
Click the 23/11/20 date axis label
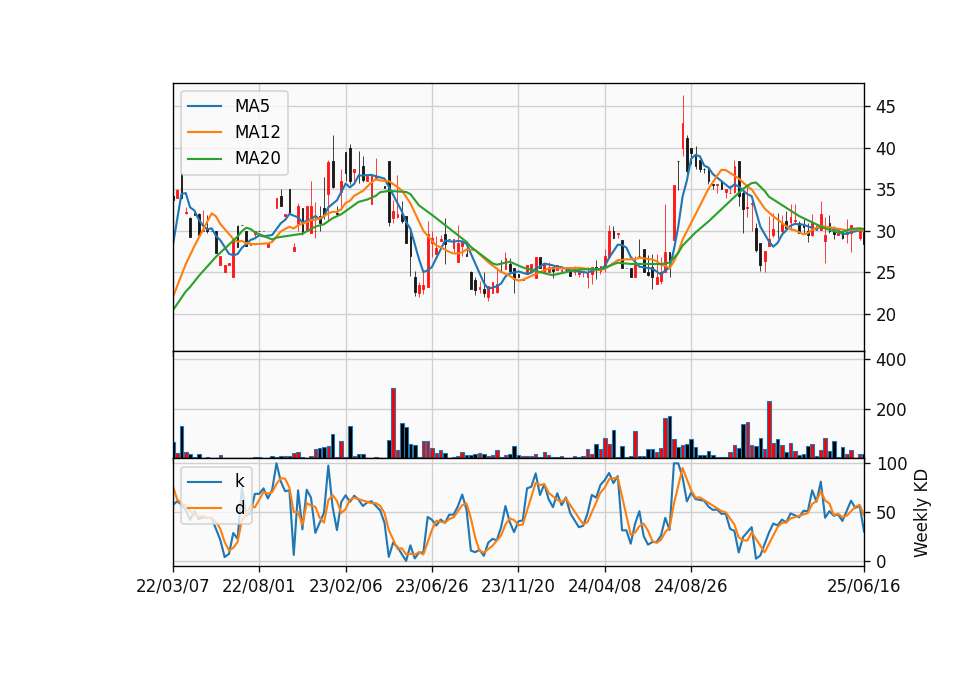point(518,586)
